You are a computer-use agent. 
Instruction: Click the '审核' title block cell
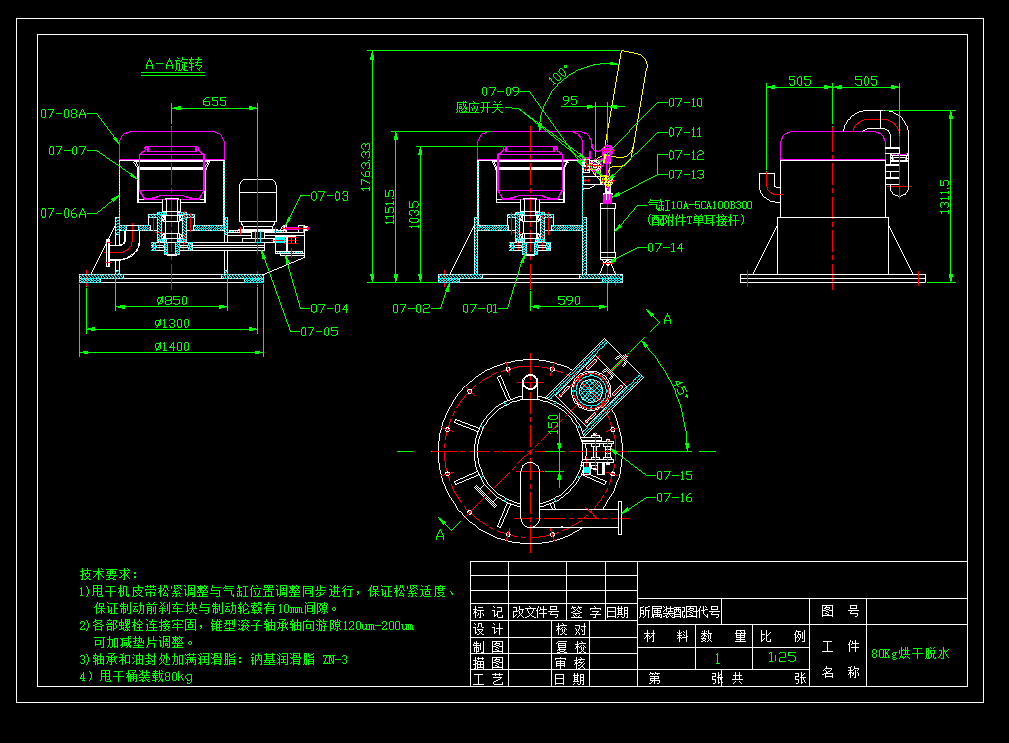pyautogui.click(x=571, y=663)
